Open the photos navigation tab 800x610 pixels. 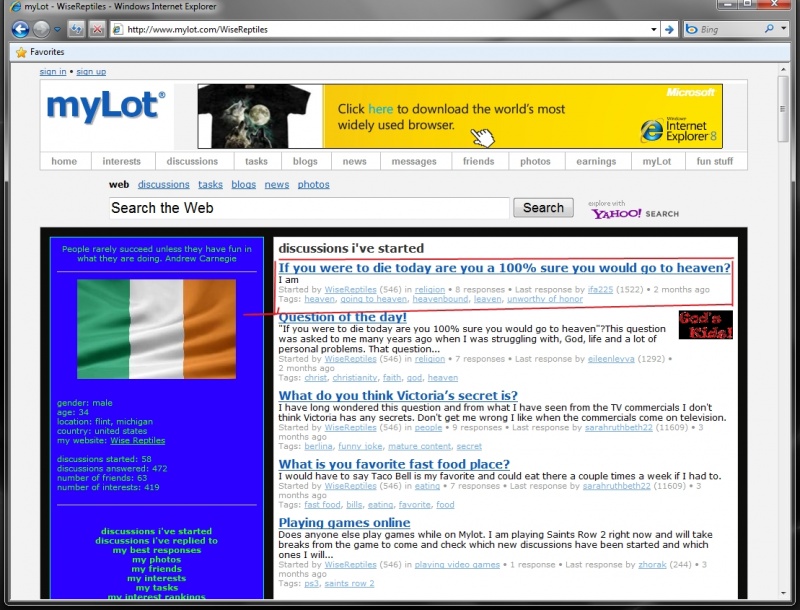(535, 161)
